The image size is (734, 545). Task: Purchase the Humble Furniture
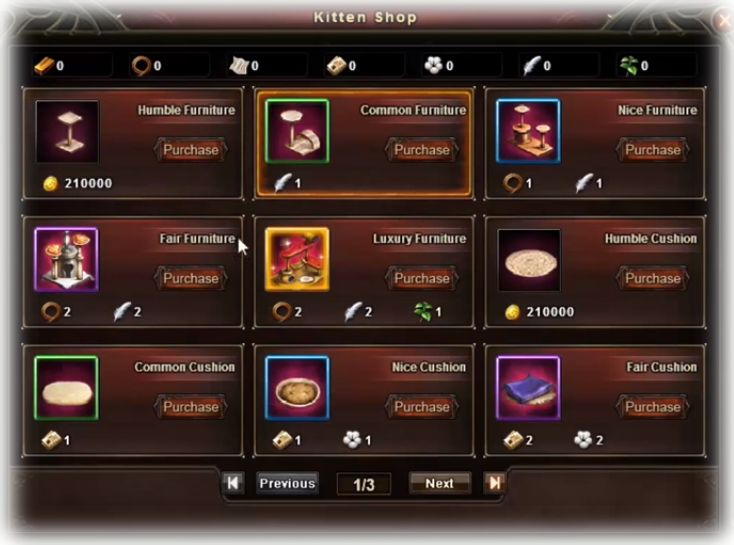[x=191, y=150]
